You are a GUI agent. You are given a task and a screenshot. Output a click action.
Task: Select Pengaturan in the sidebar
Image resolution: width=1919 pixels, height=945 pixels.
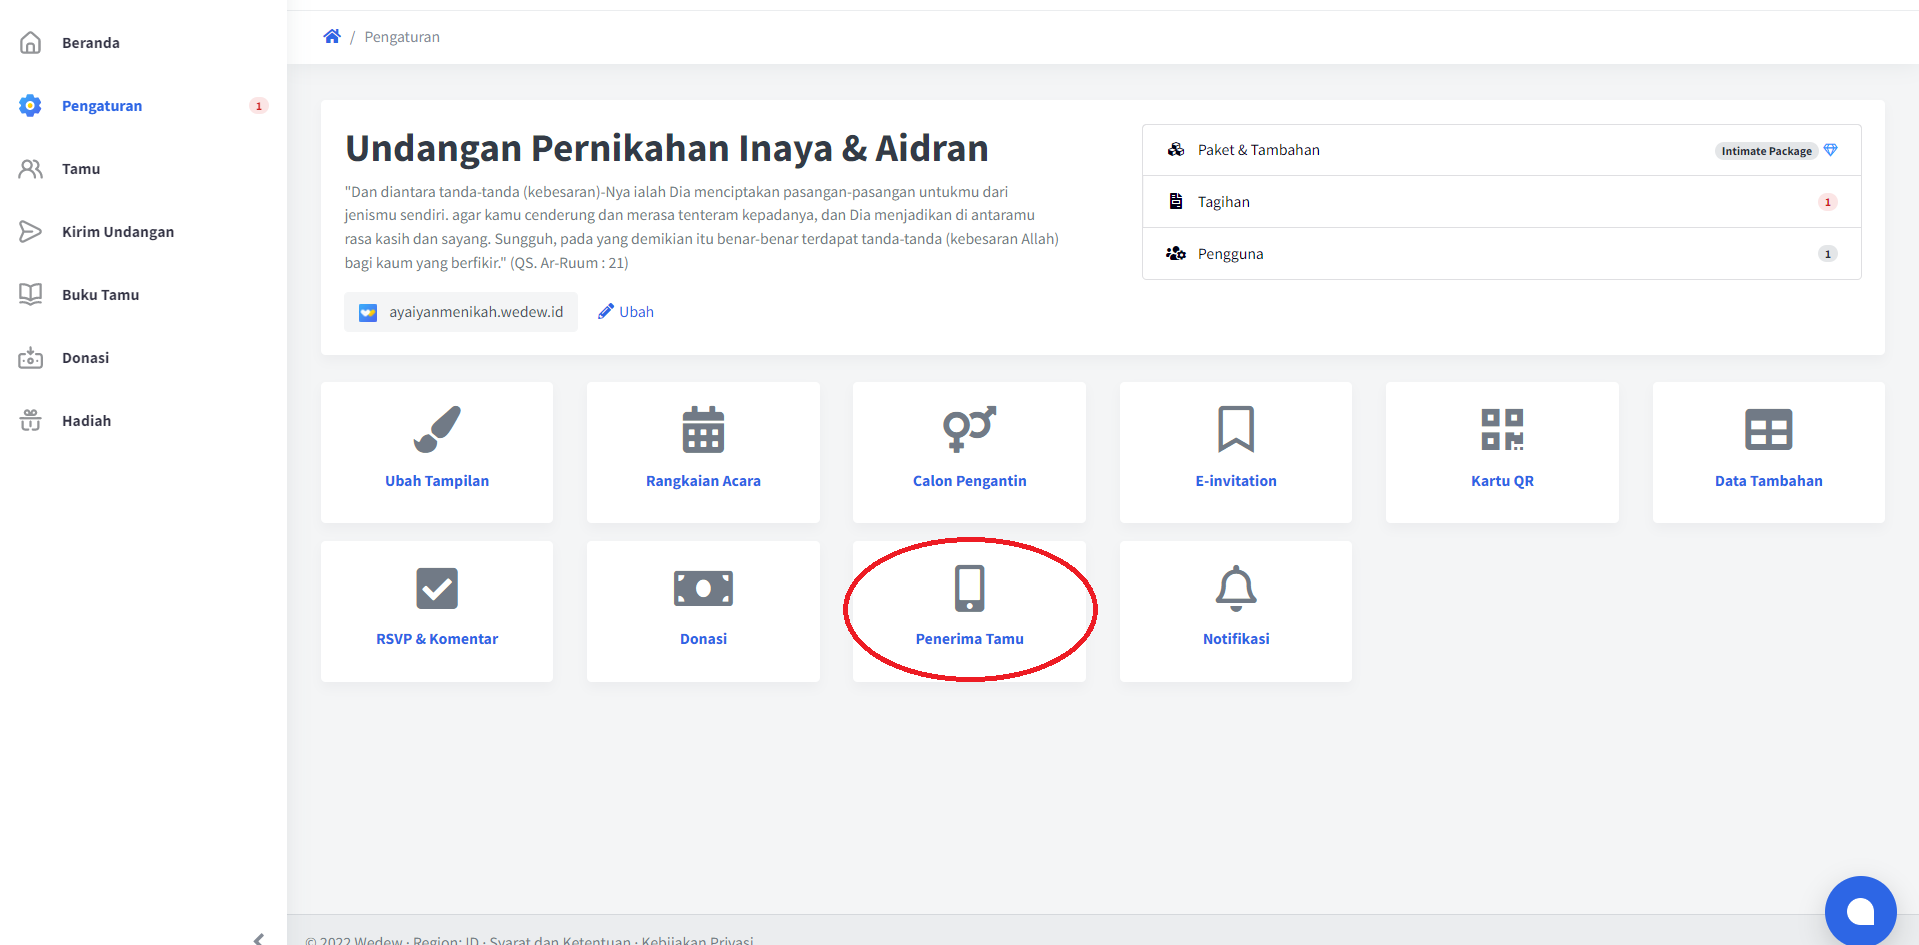[102, 105]
